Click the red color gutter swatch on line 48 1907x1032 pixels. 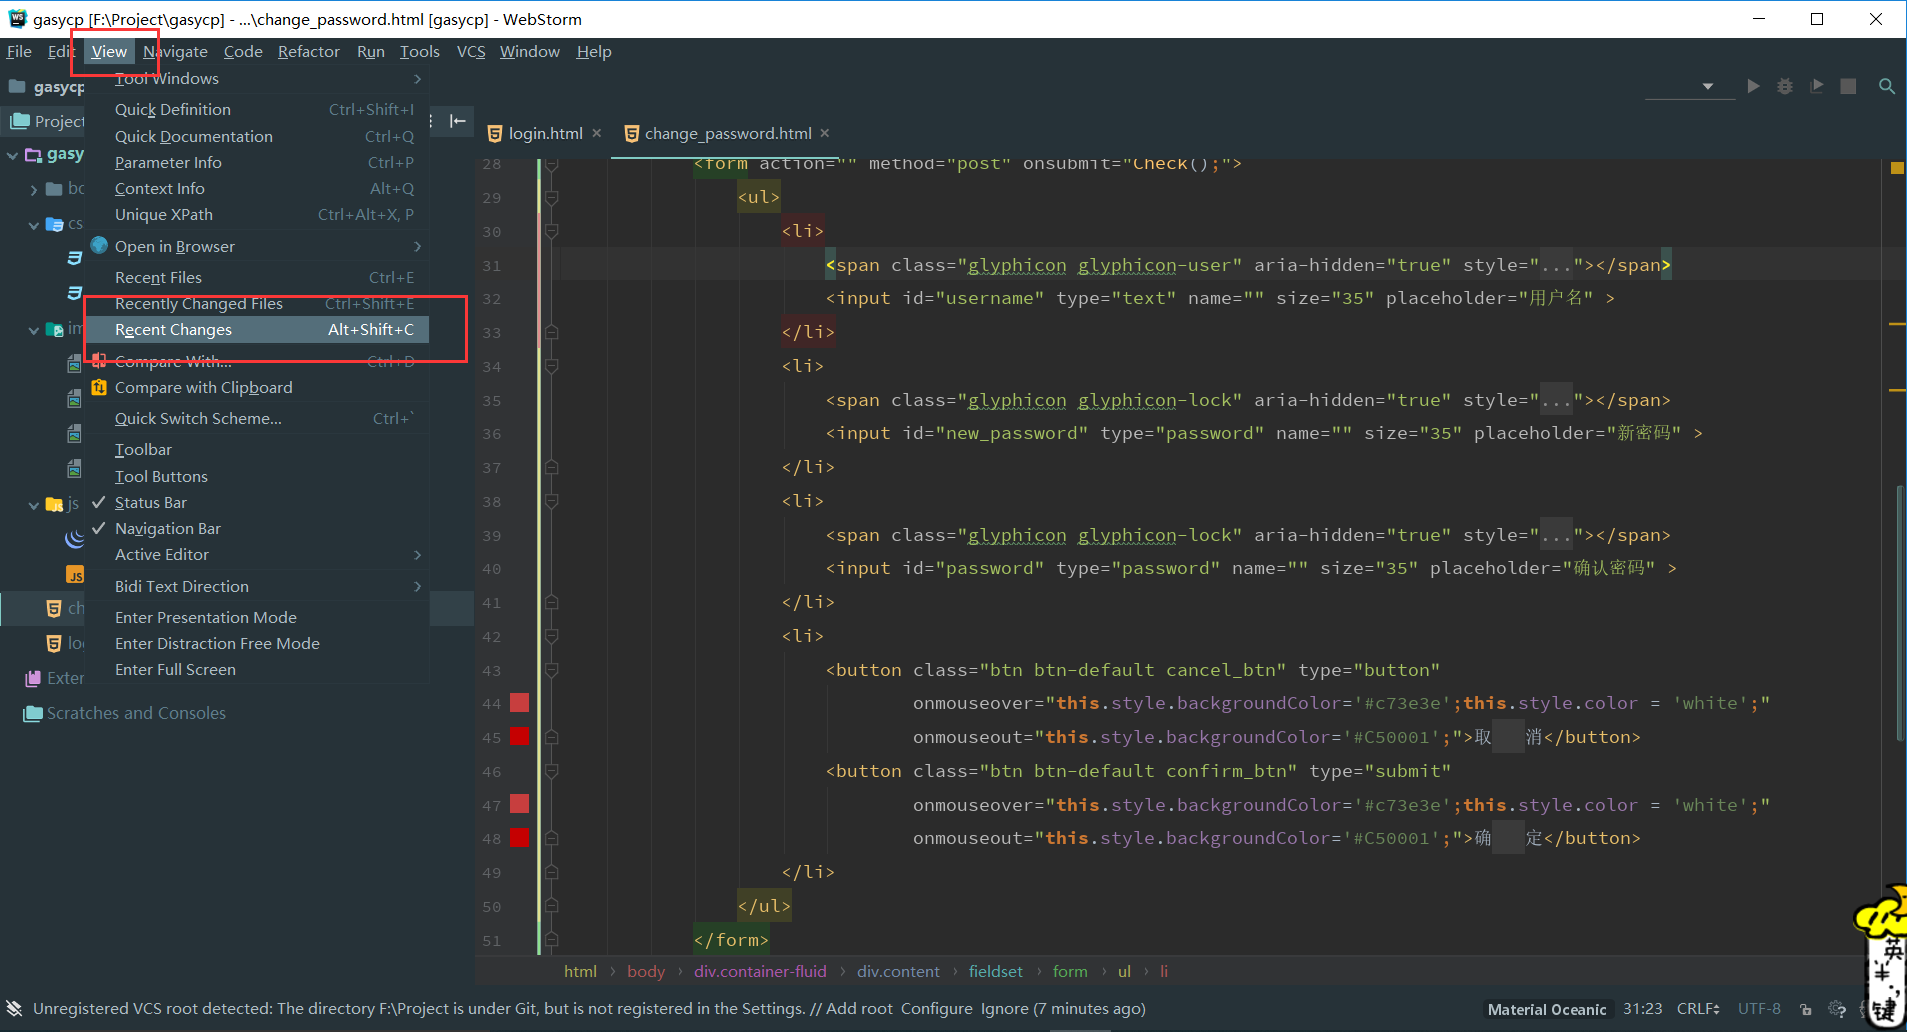tap(519, 838)
